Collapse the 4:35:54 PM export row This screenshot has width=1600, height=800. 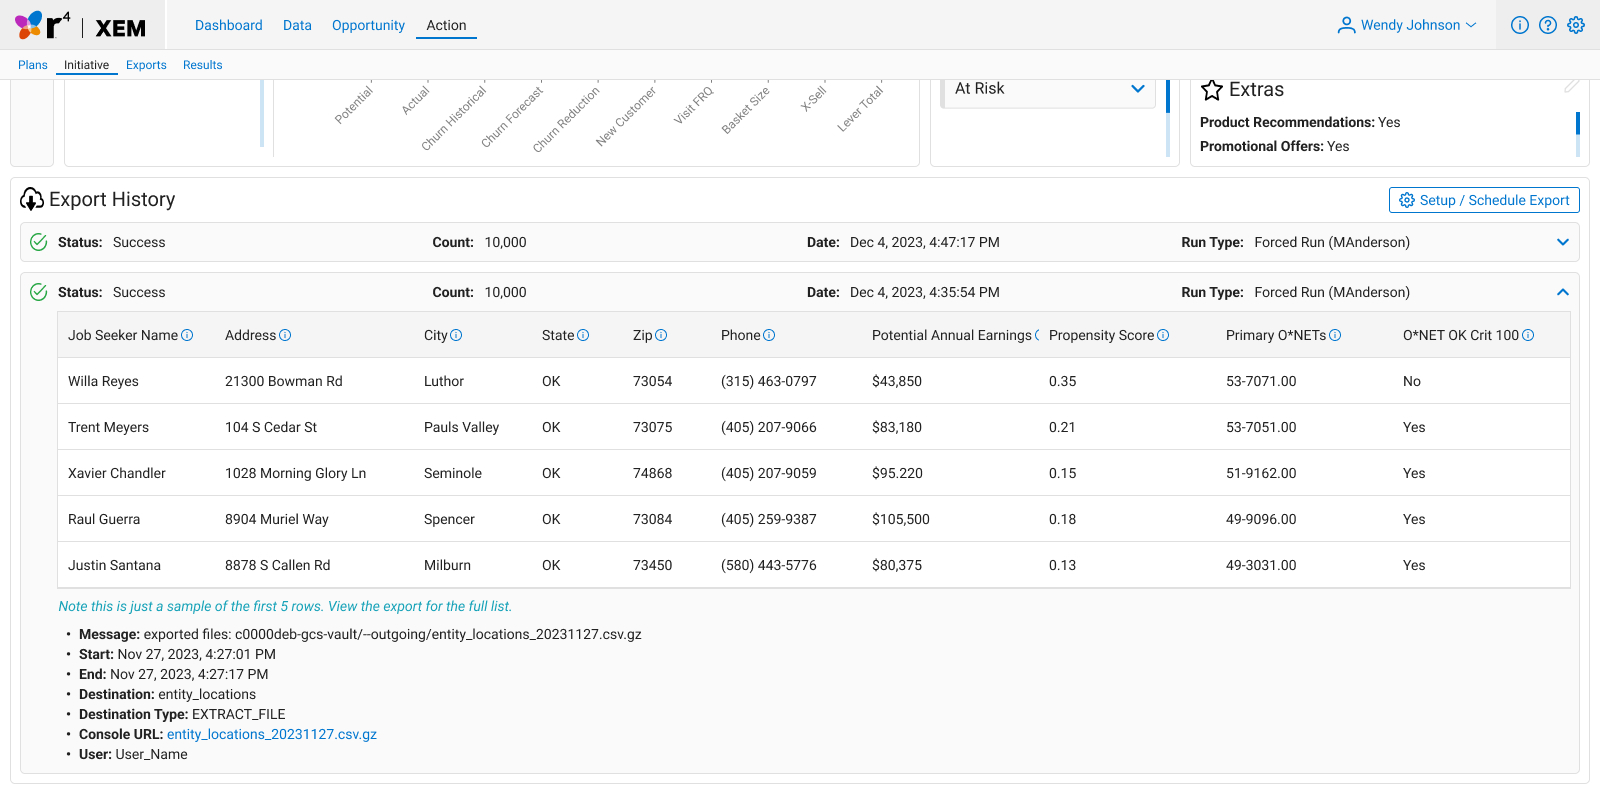(1563, 292)
